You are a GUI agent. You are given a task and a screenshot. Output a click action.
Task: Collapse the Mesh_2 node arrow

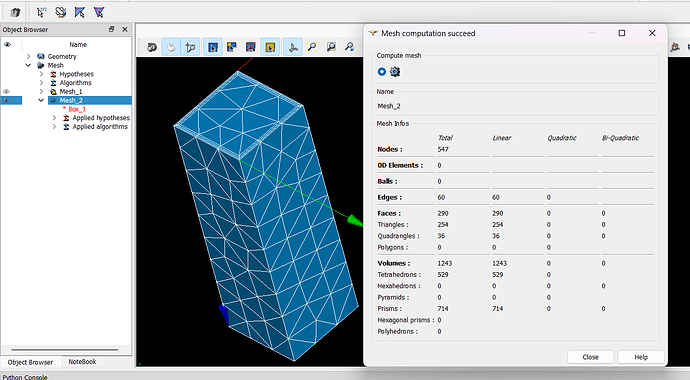pyautogui.click(x=41, y=100)
